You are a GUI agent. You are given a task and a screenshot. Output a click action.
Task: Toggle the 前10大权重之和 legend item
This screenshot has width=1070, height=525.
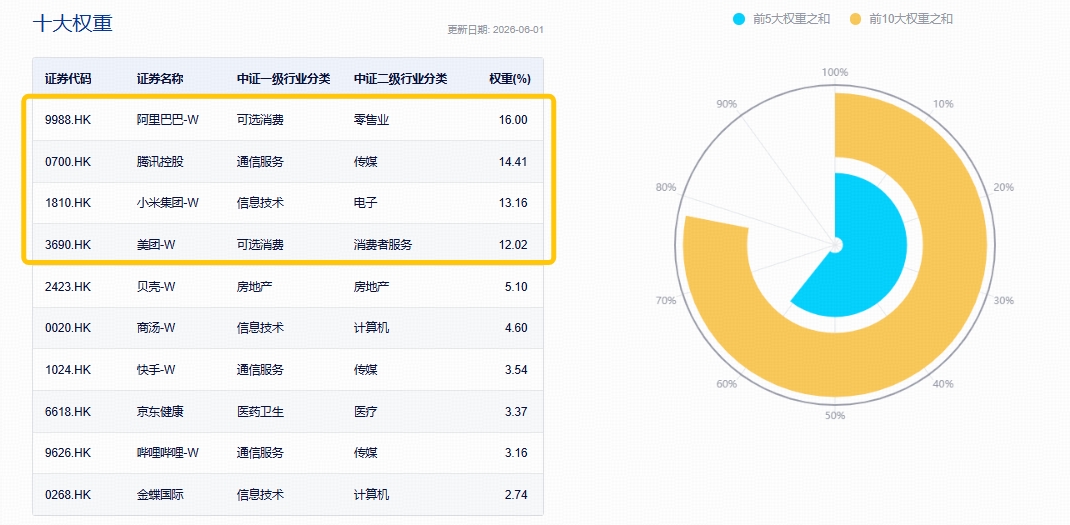pyautogui.click(x=899, y=19)
